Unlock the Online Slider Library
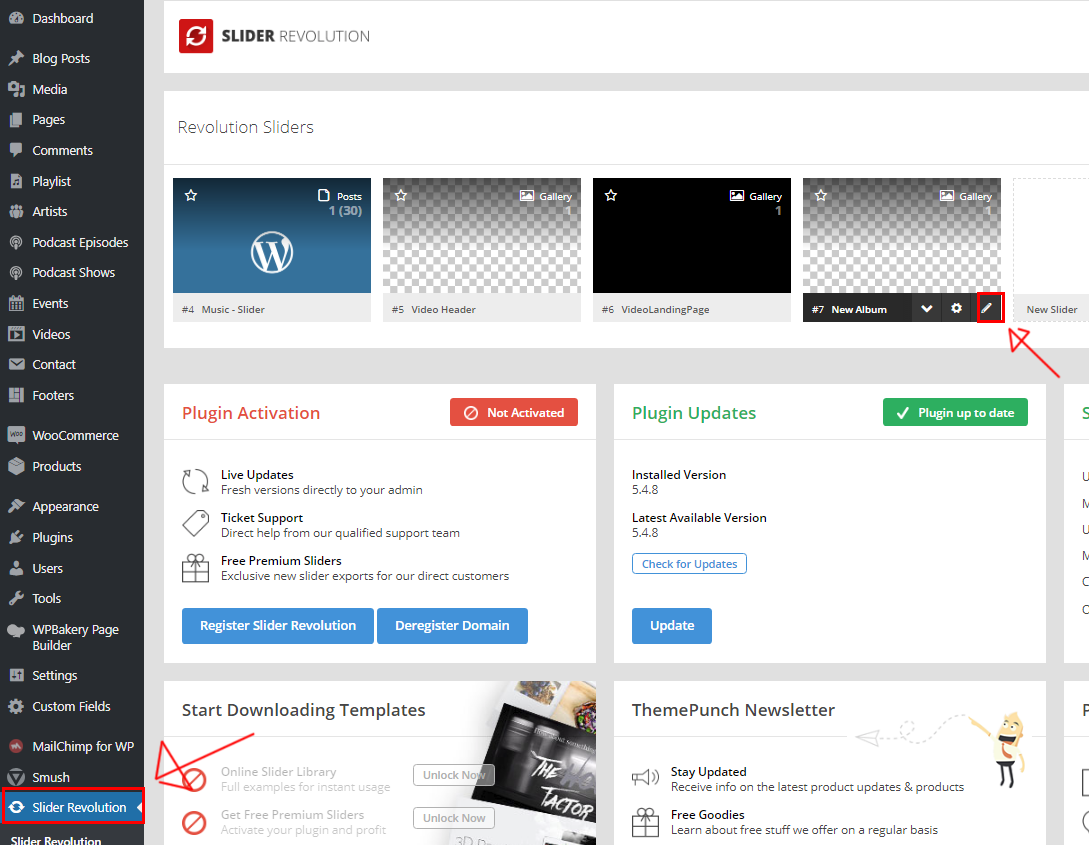1089x845 pixels. click(454, 775)
